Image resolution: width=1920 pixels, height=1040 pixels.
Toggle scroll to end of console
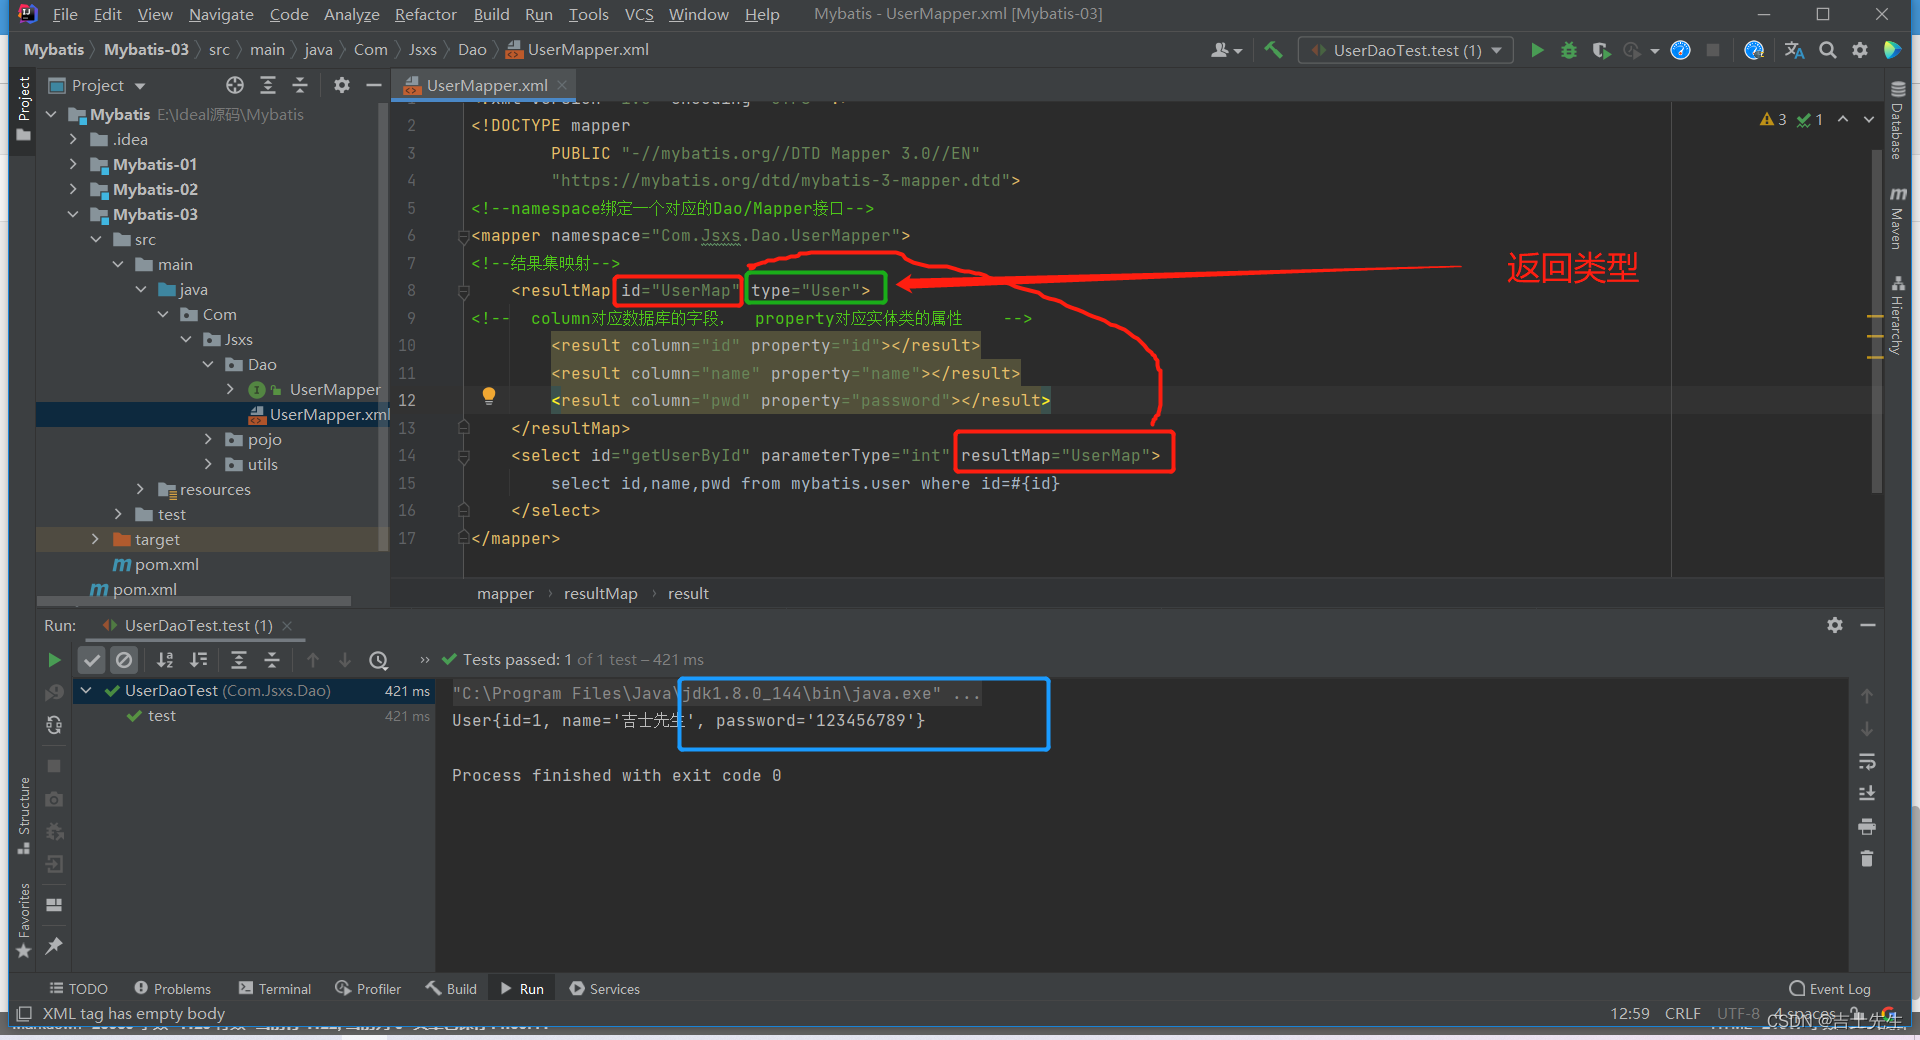1867,794
